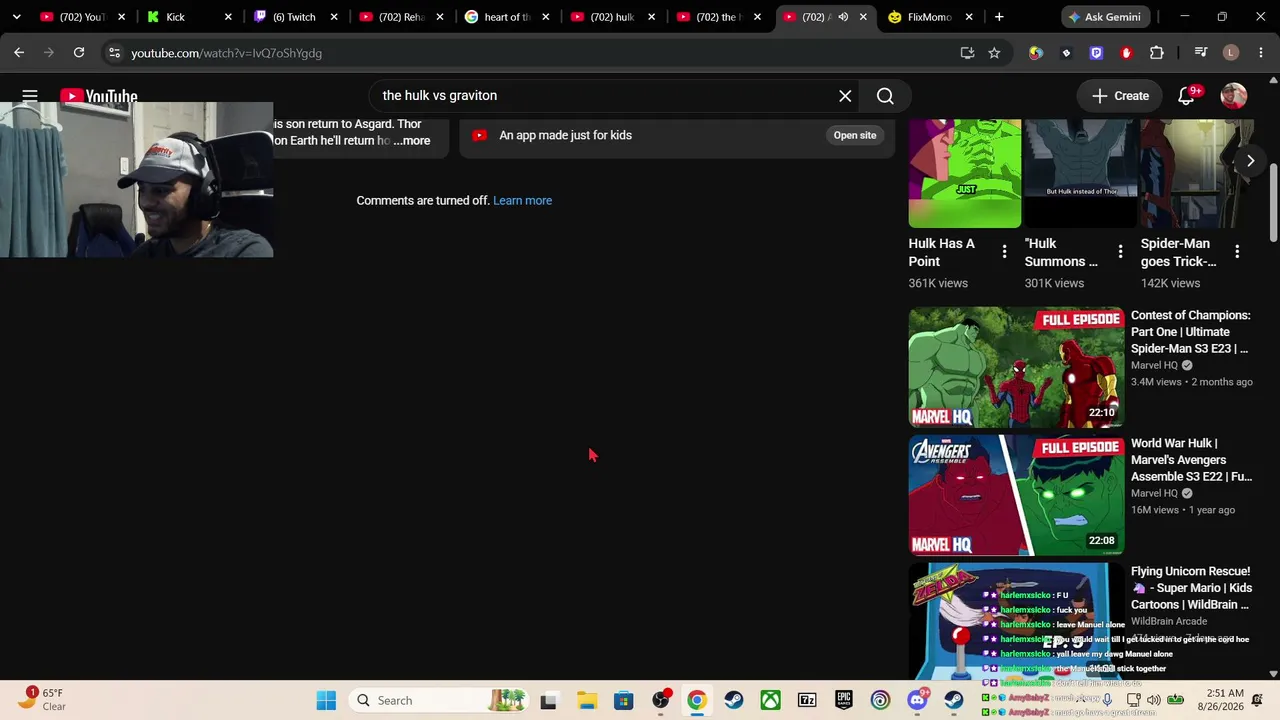This screenshot has width=1280, height=720.
Task: Open the tab search dropdown
Action: [x=16, y=17]
